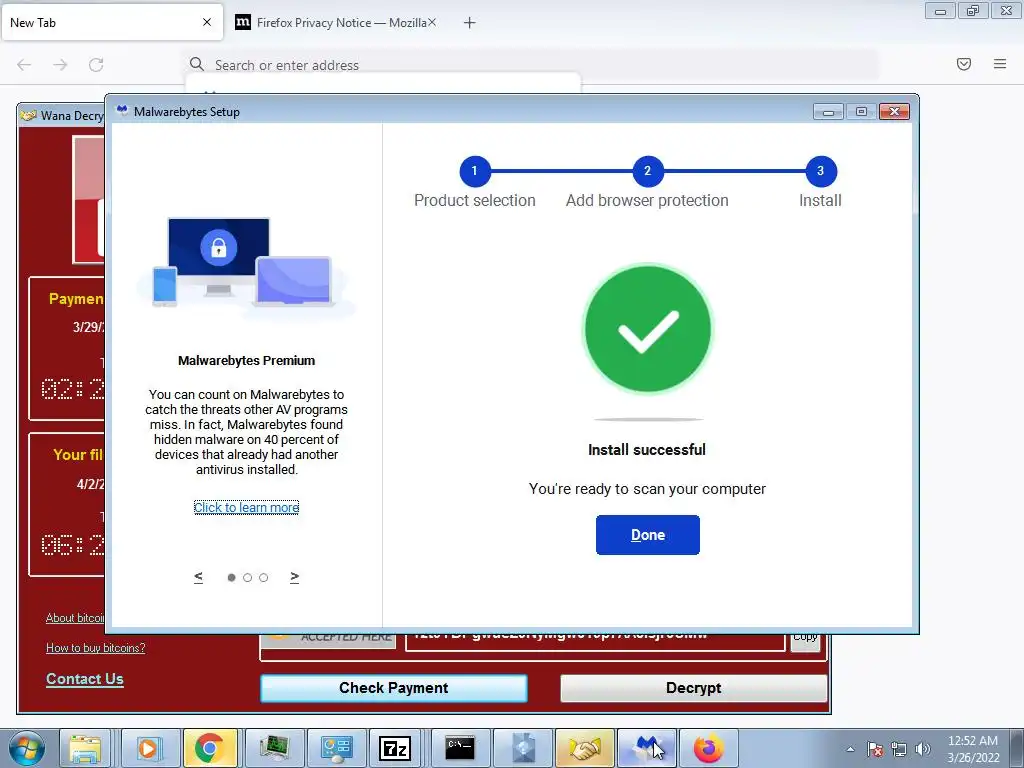Image resolution: width=1024 pixels, height=768 pixels.
Task: Click the Malwarebytes Setup title bar icon
Action: (x=121, y=111)
